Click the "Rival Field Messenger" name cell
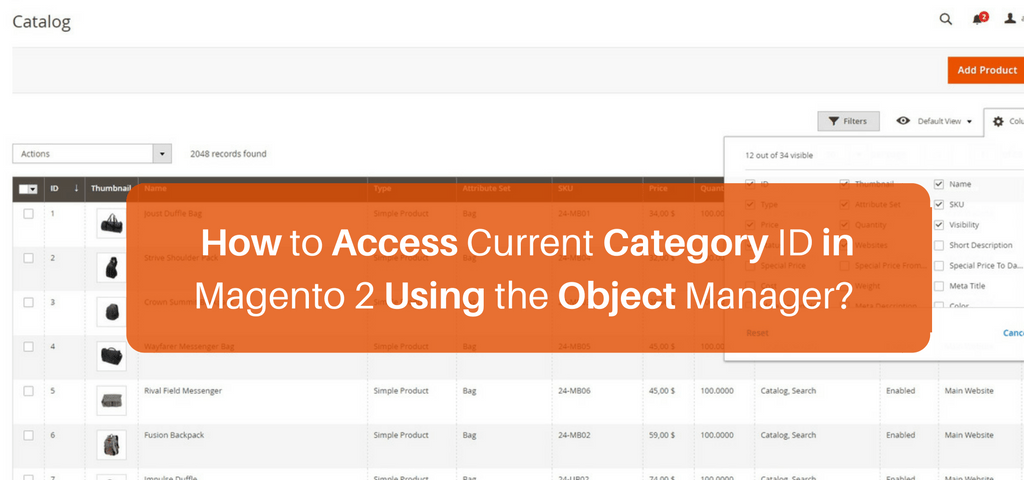 [x=183, y=391]
